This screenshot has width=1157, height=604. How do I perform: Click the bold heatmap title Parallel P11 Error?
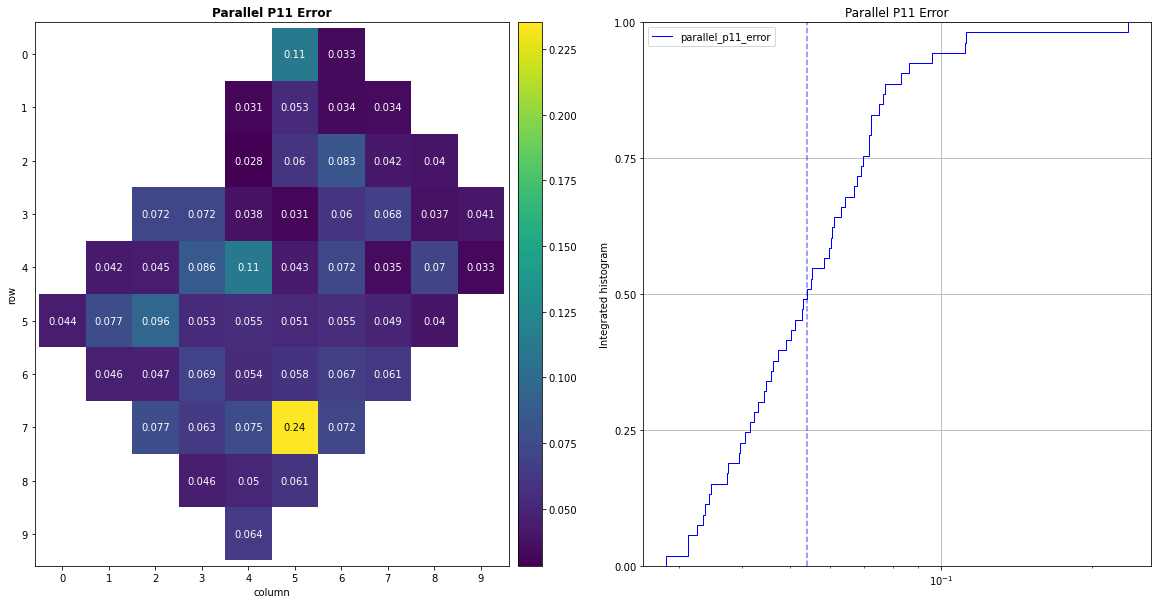pos(272,13)
